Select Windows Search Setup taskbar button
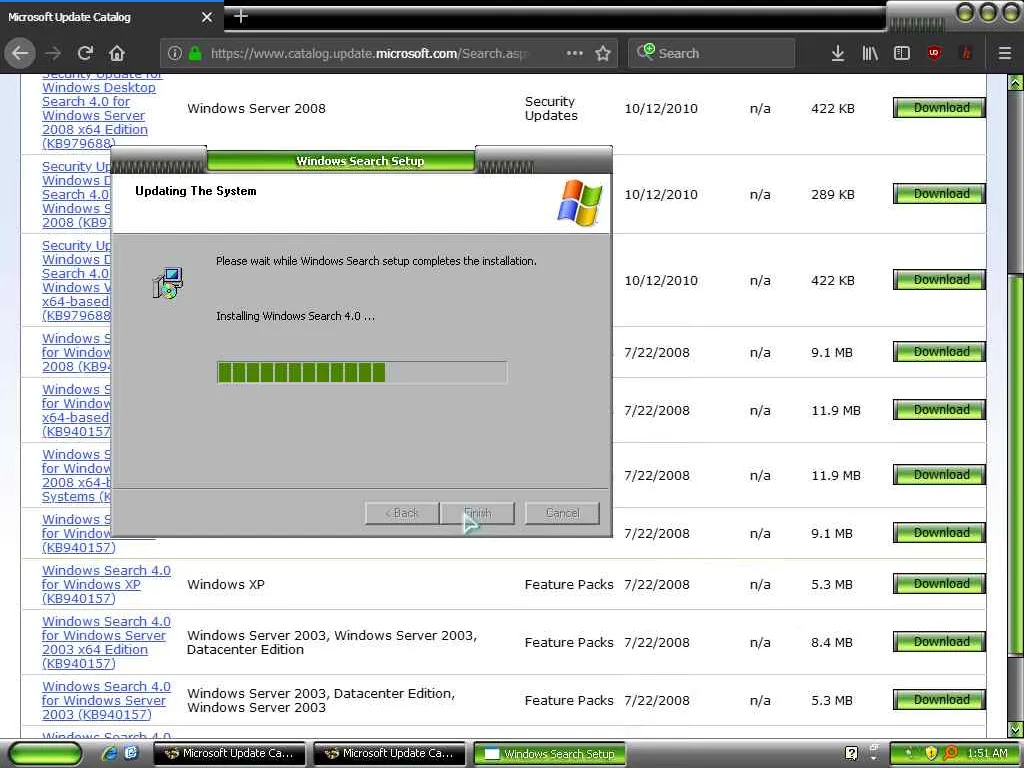Screen dimensions: 1024x768 click(550, 754)
